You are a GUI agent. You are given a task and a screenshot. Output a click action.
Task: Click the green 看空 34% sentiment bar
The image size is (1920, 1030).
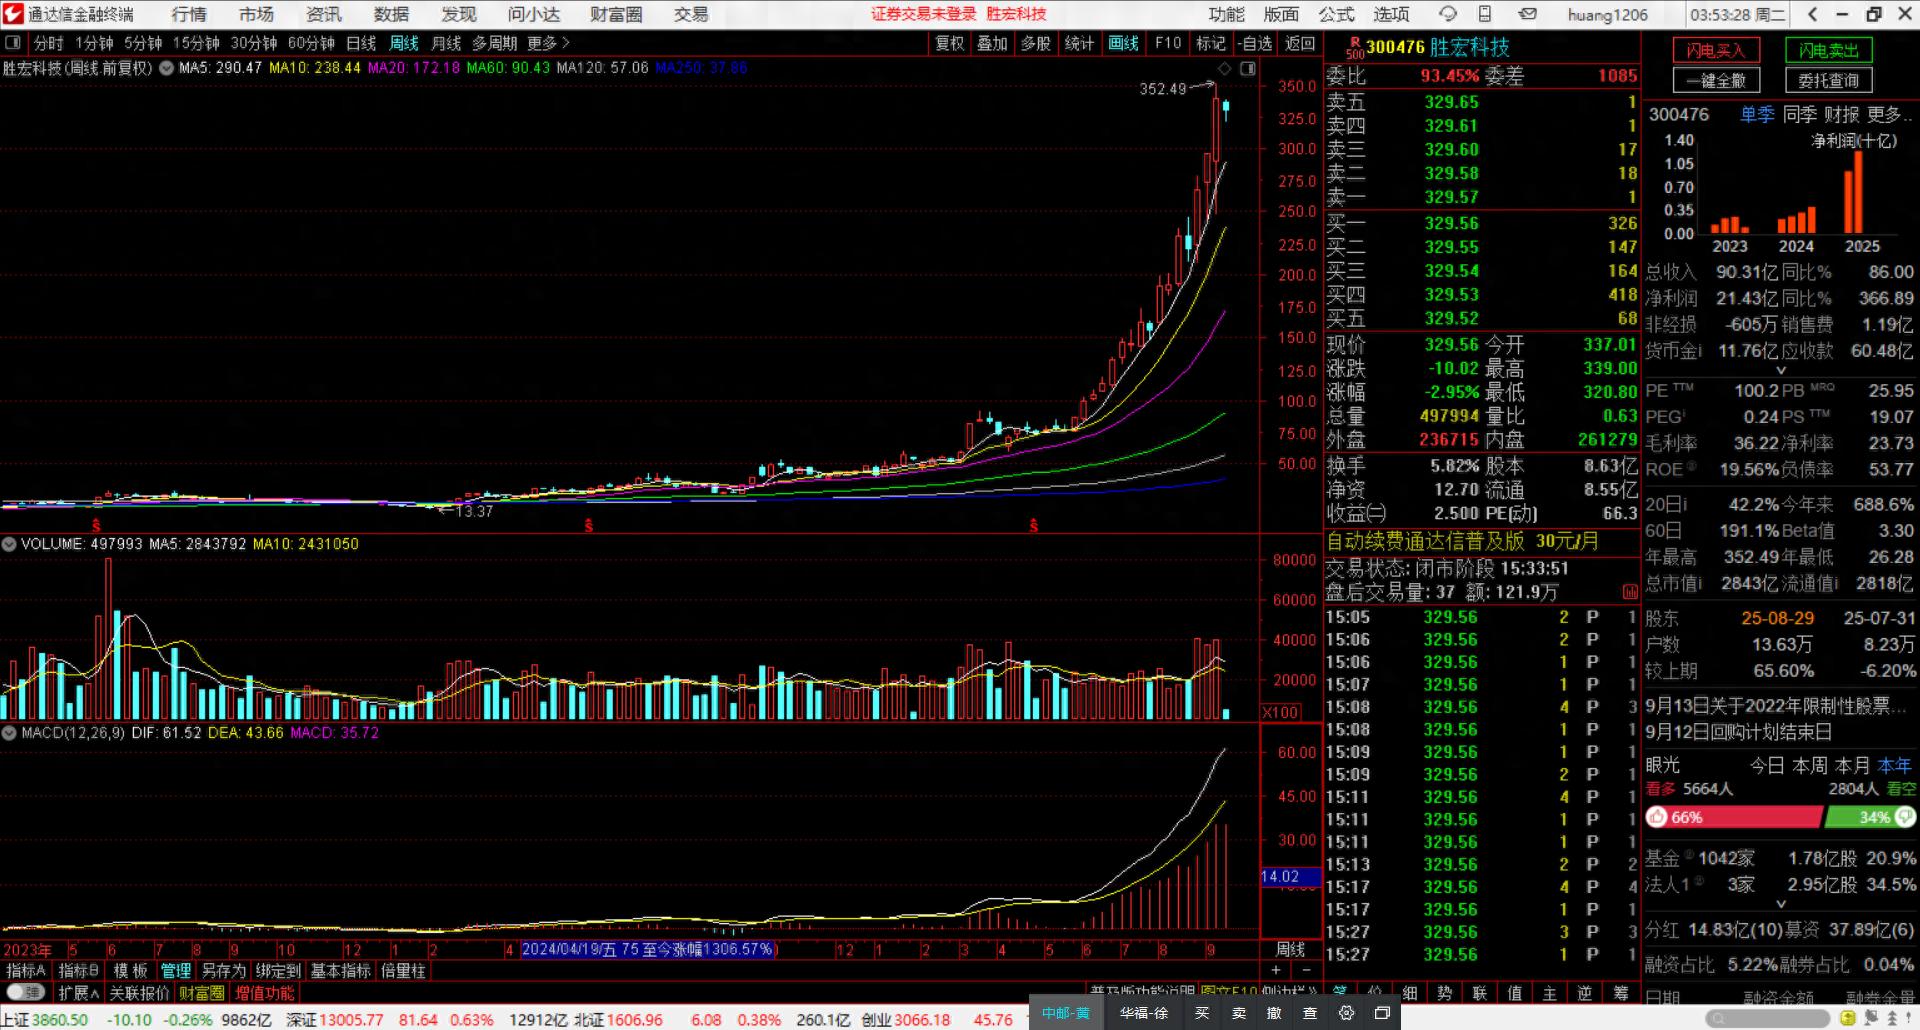click(x=1870, y=817)
